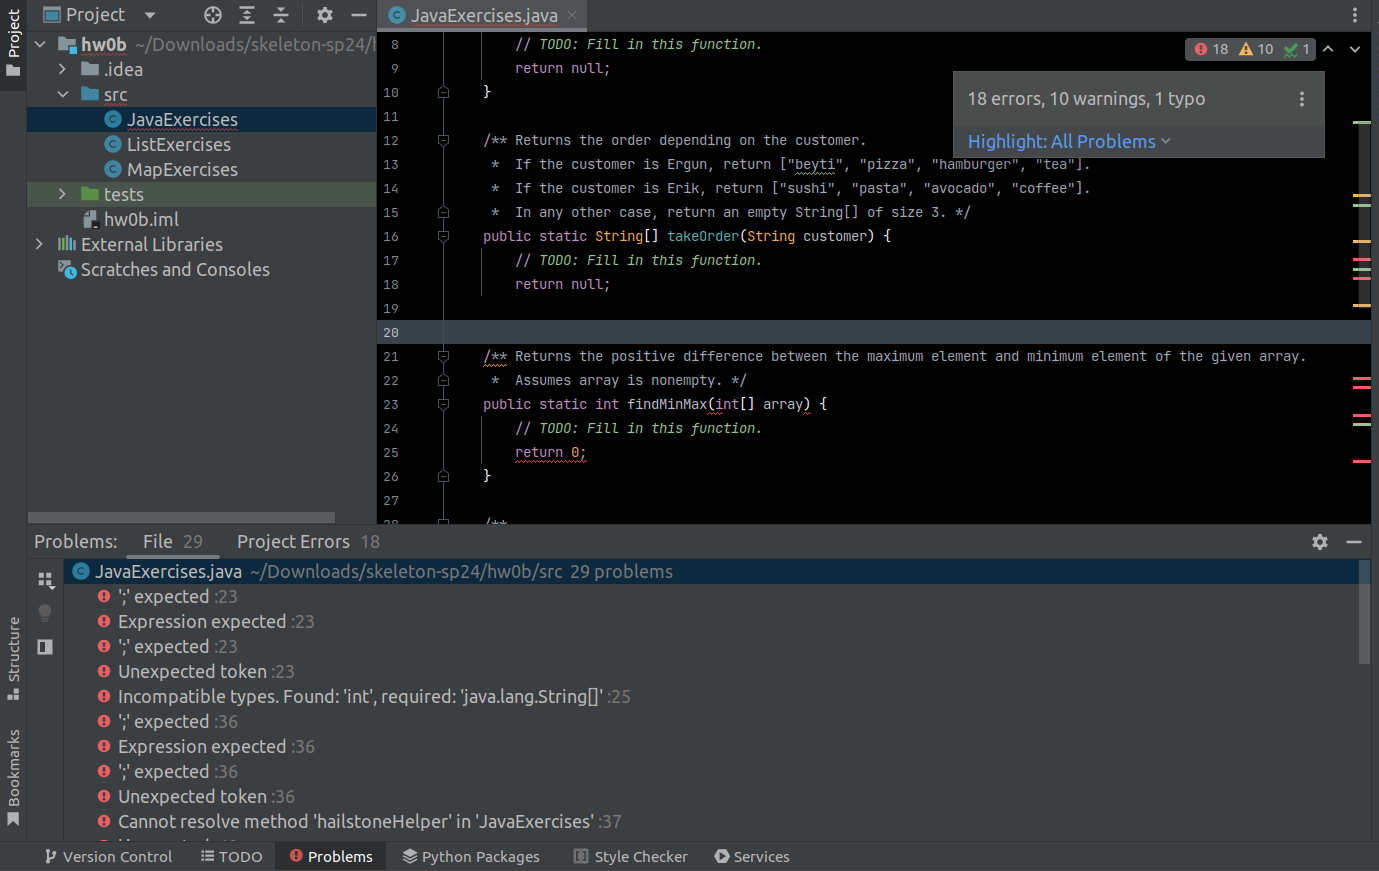This screenshot has height=871, width=1379.
Task: Open the Project panel options gear
Action: 324,14
